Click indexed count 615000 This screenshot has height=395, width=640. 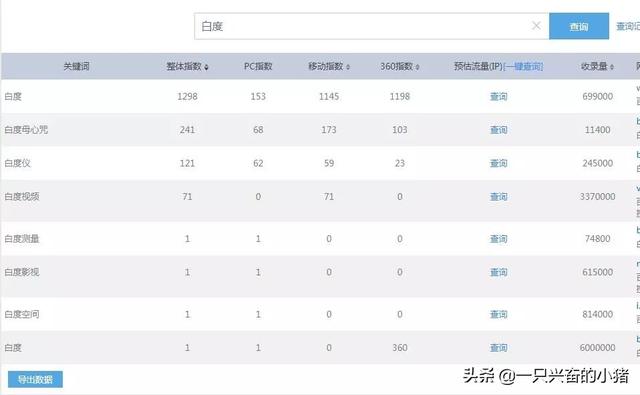click(x=598, y=272)
